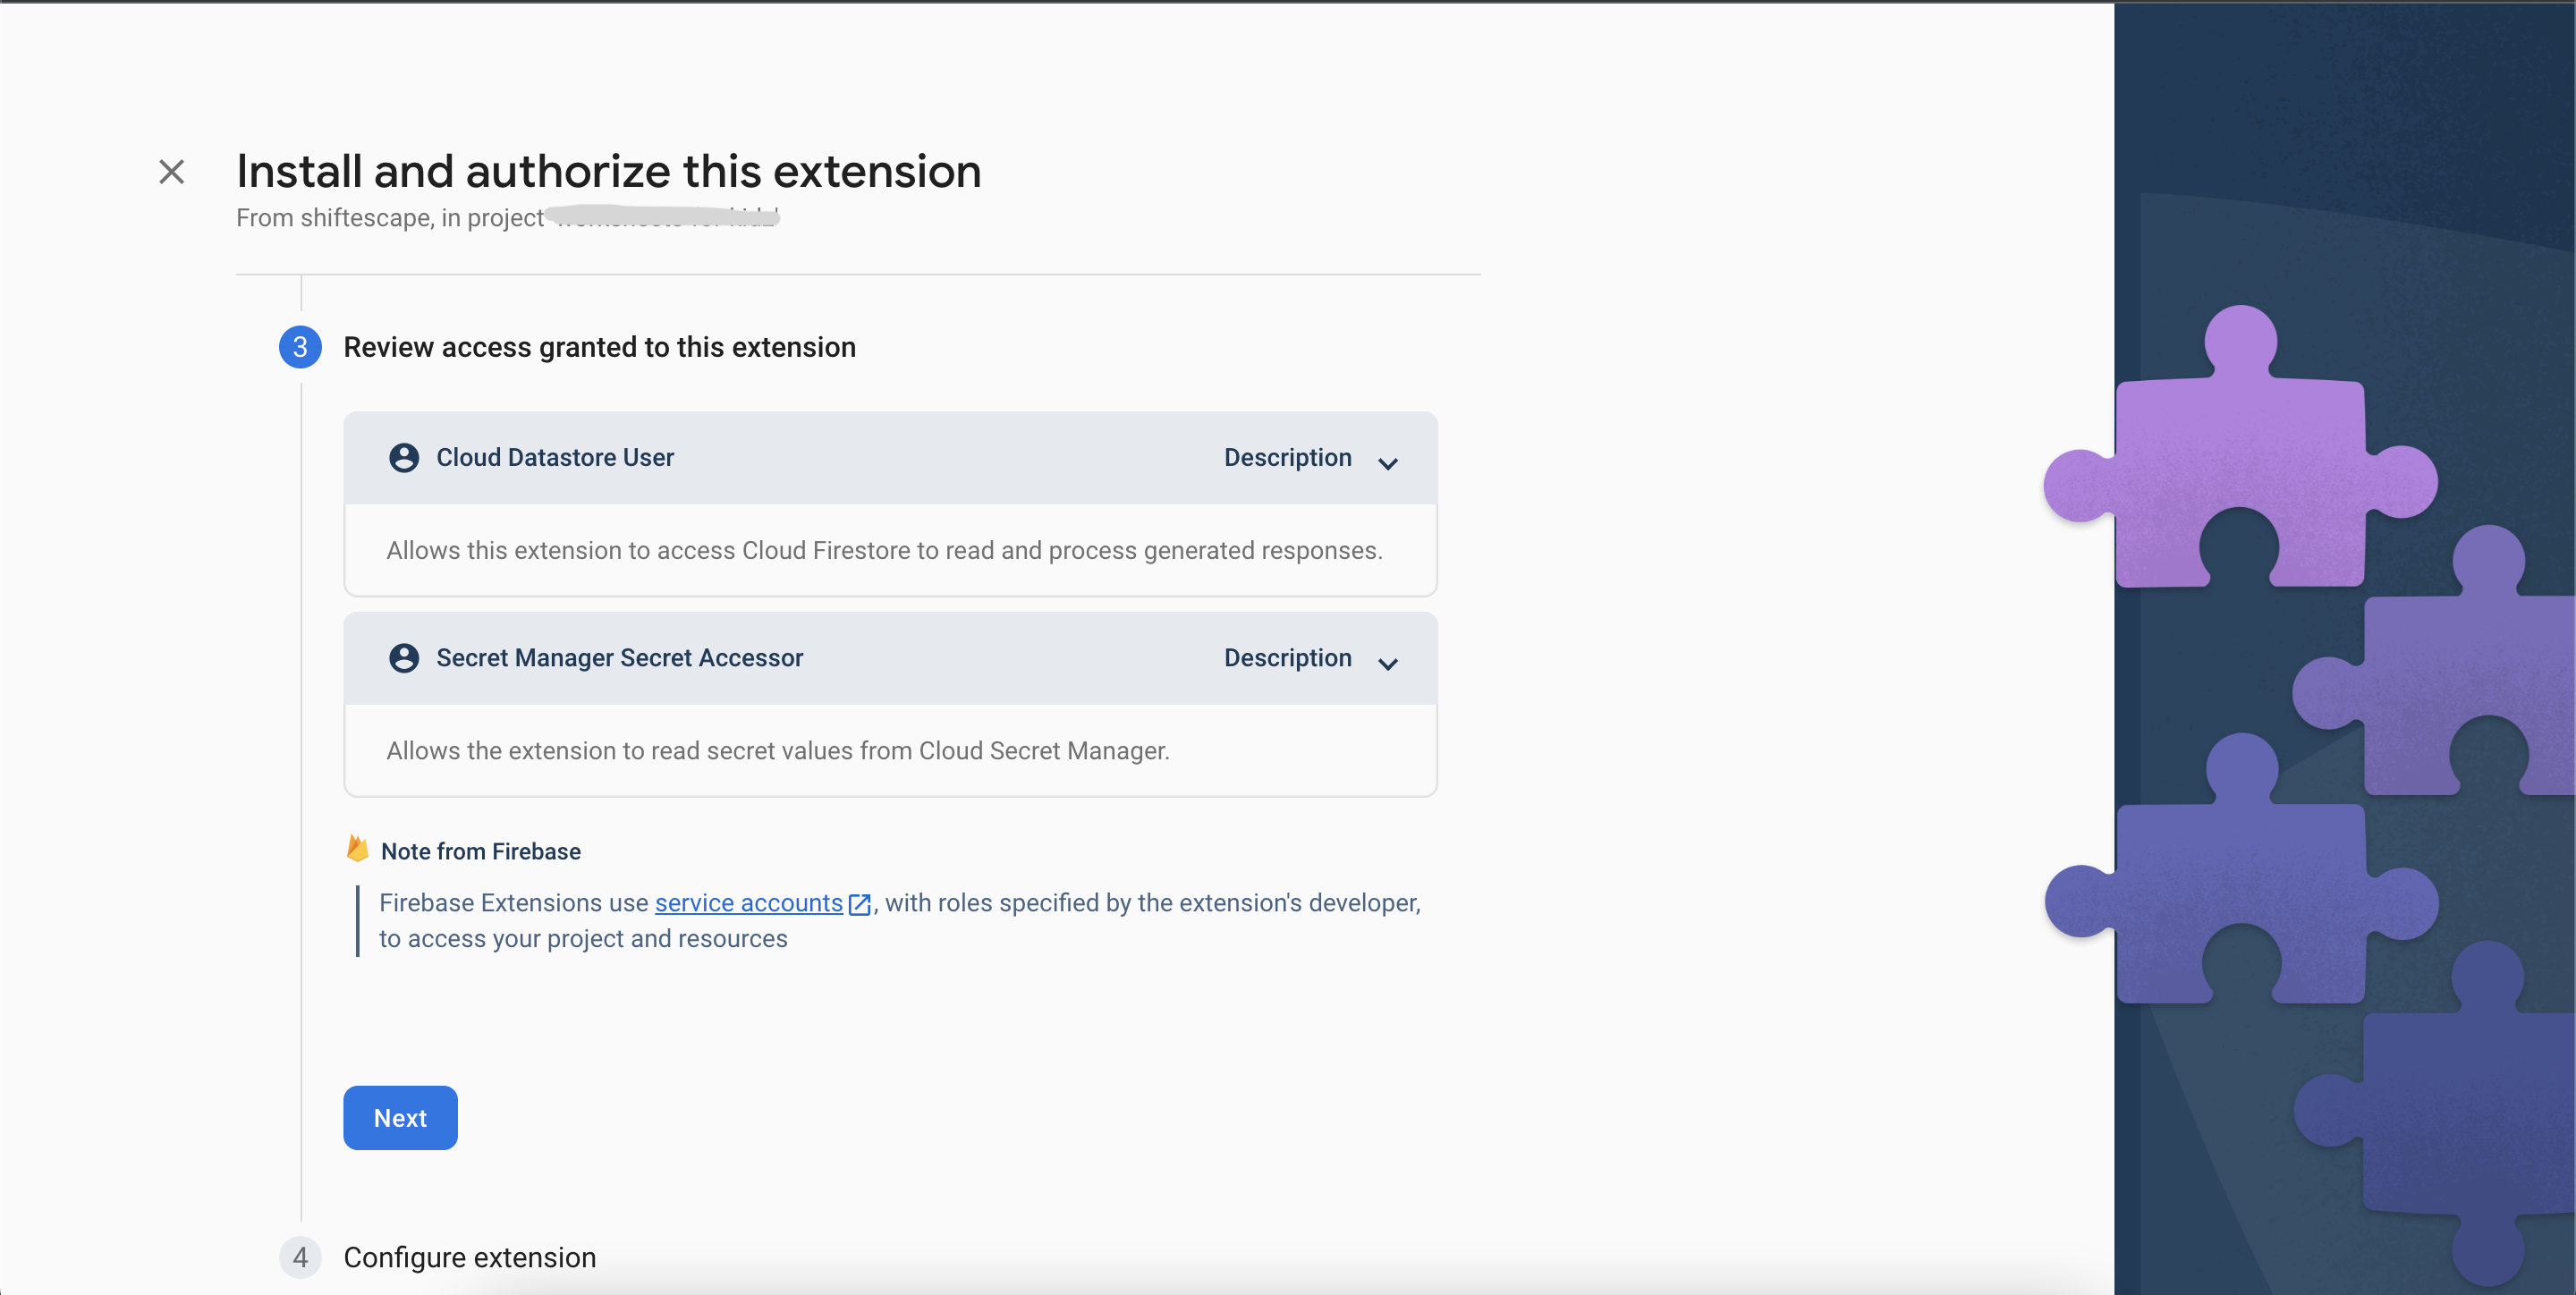Click the external link icon beside service accounts
Screen dimensions: 2576x1295
[859, 904]
